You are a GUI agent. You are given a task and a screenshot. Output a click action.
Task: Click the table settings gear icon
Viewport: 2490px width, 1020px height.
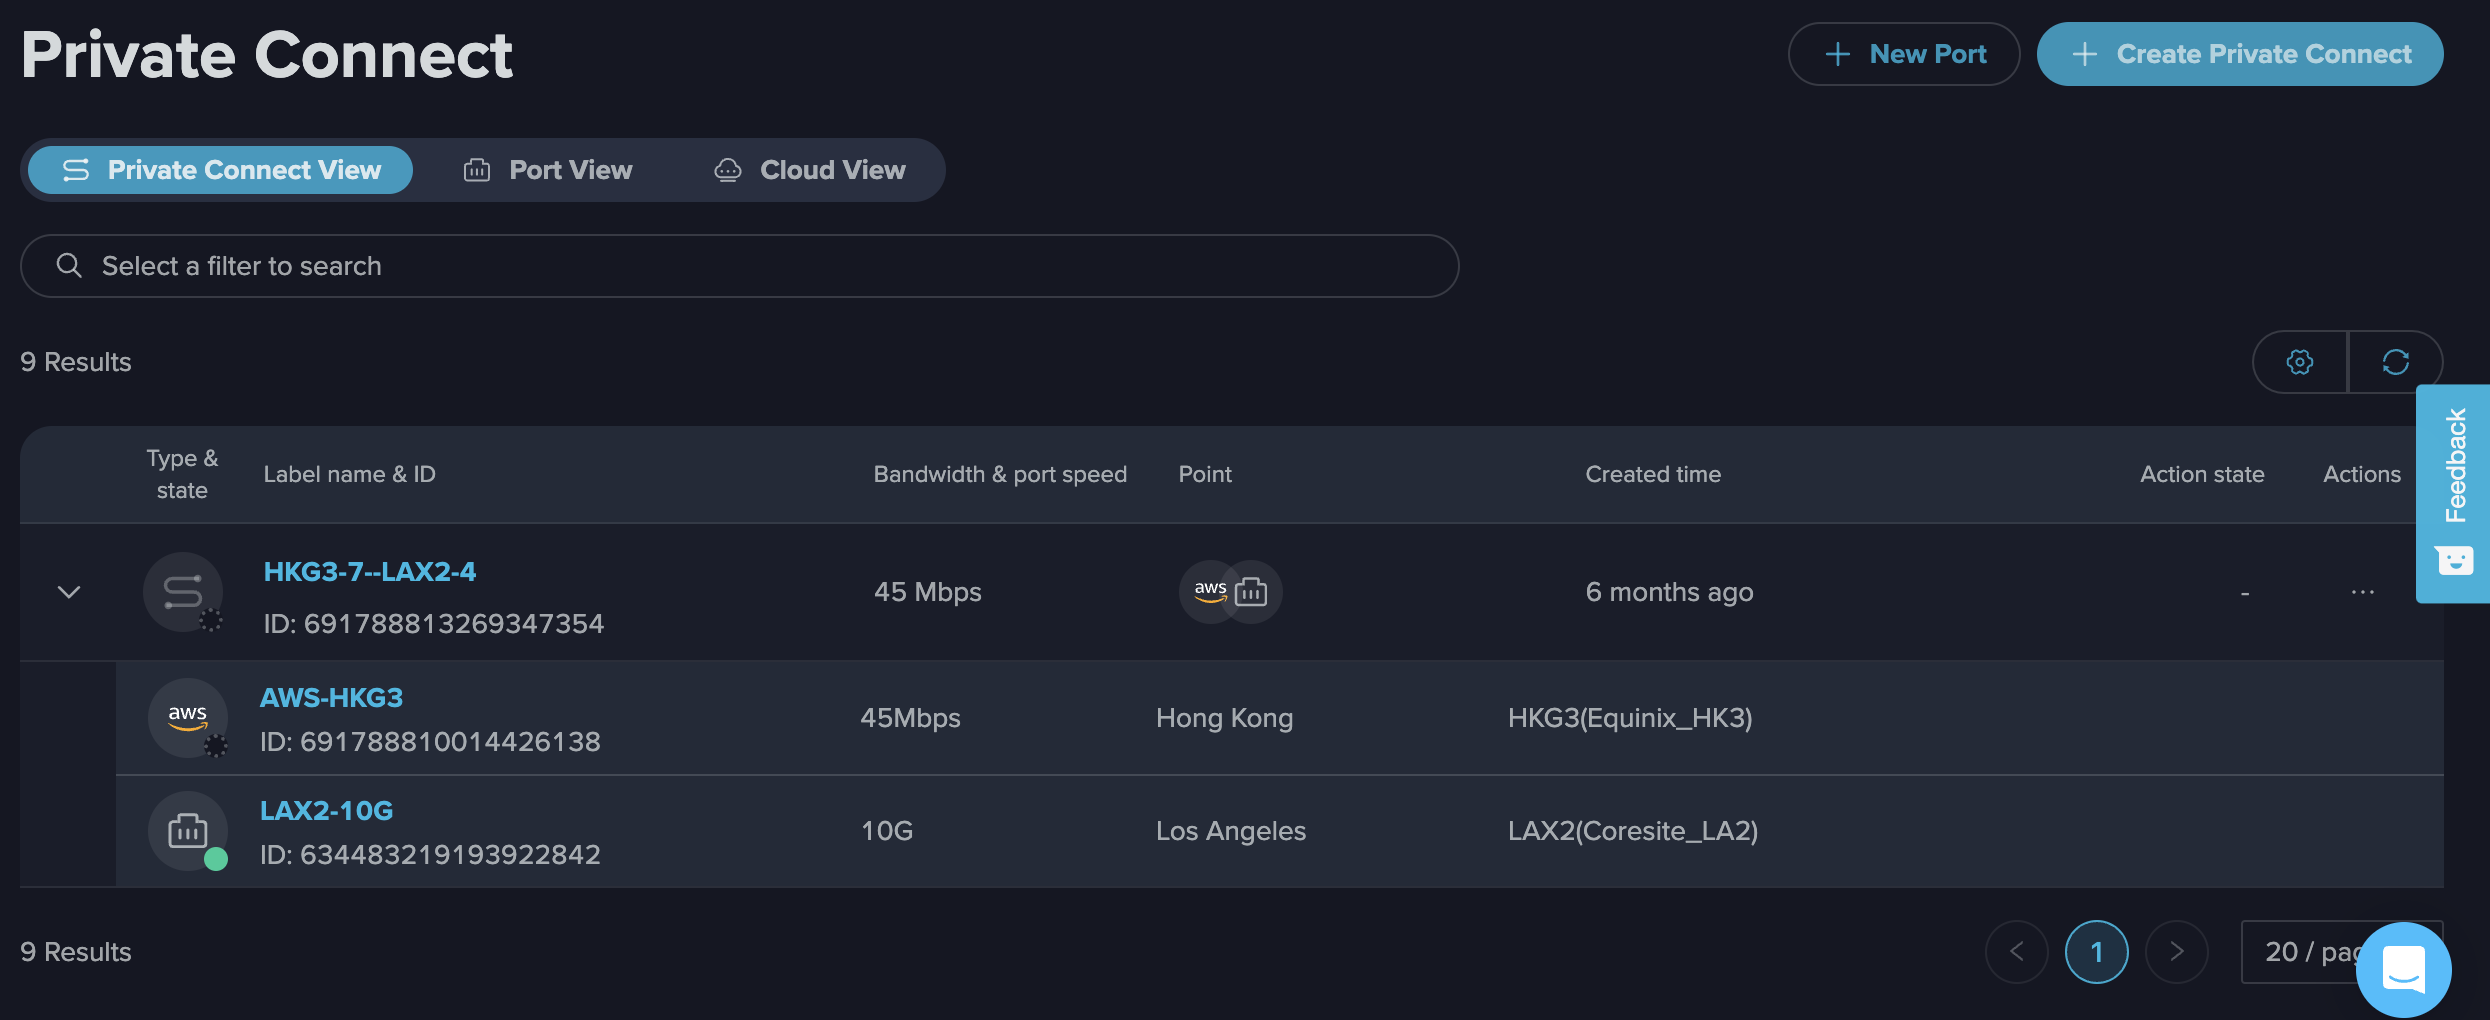pyautogui.click(x=2299, y=362)
